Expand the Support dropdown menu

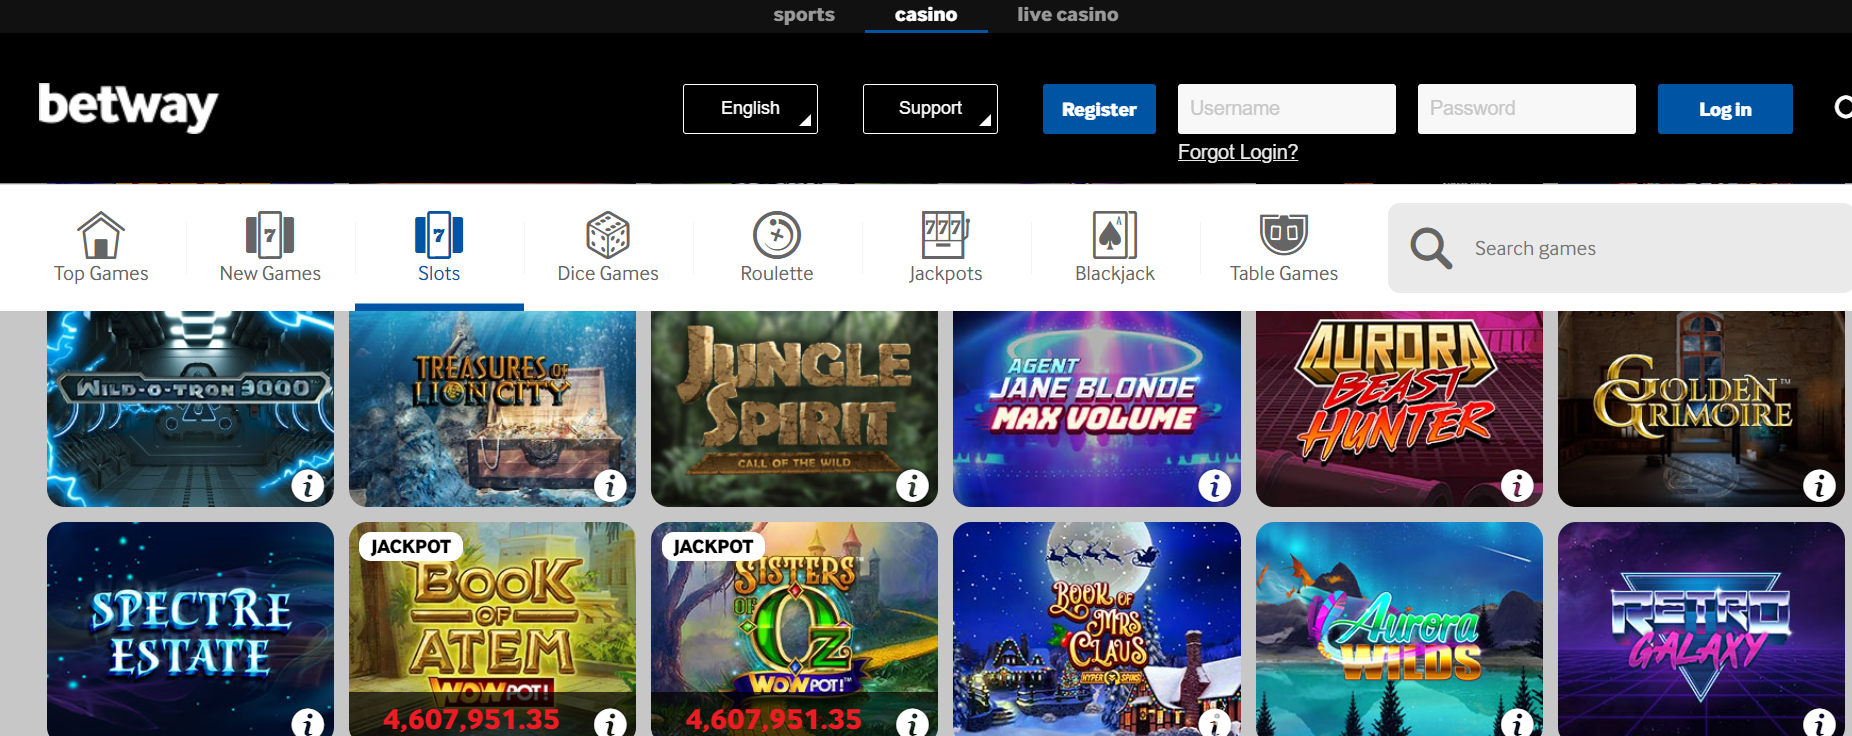point(930,109)
